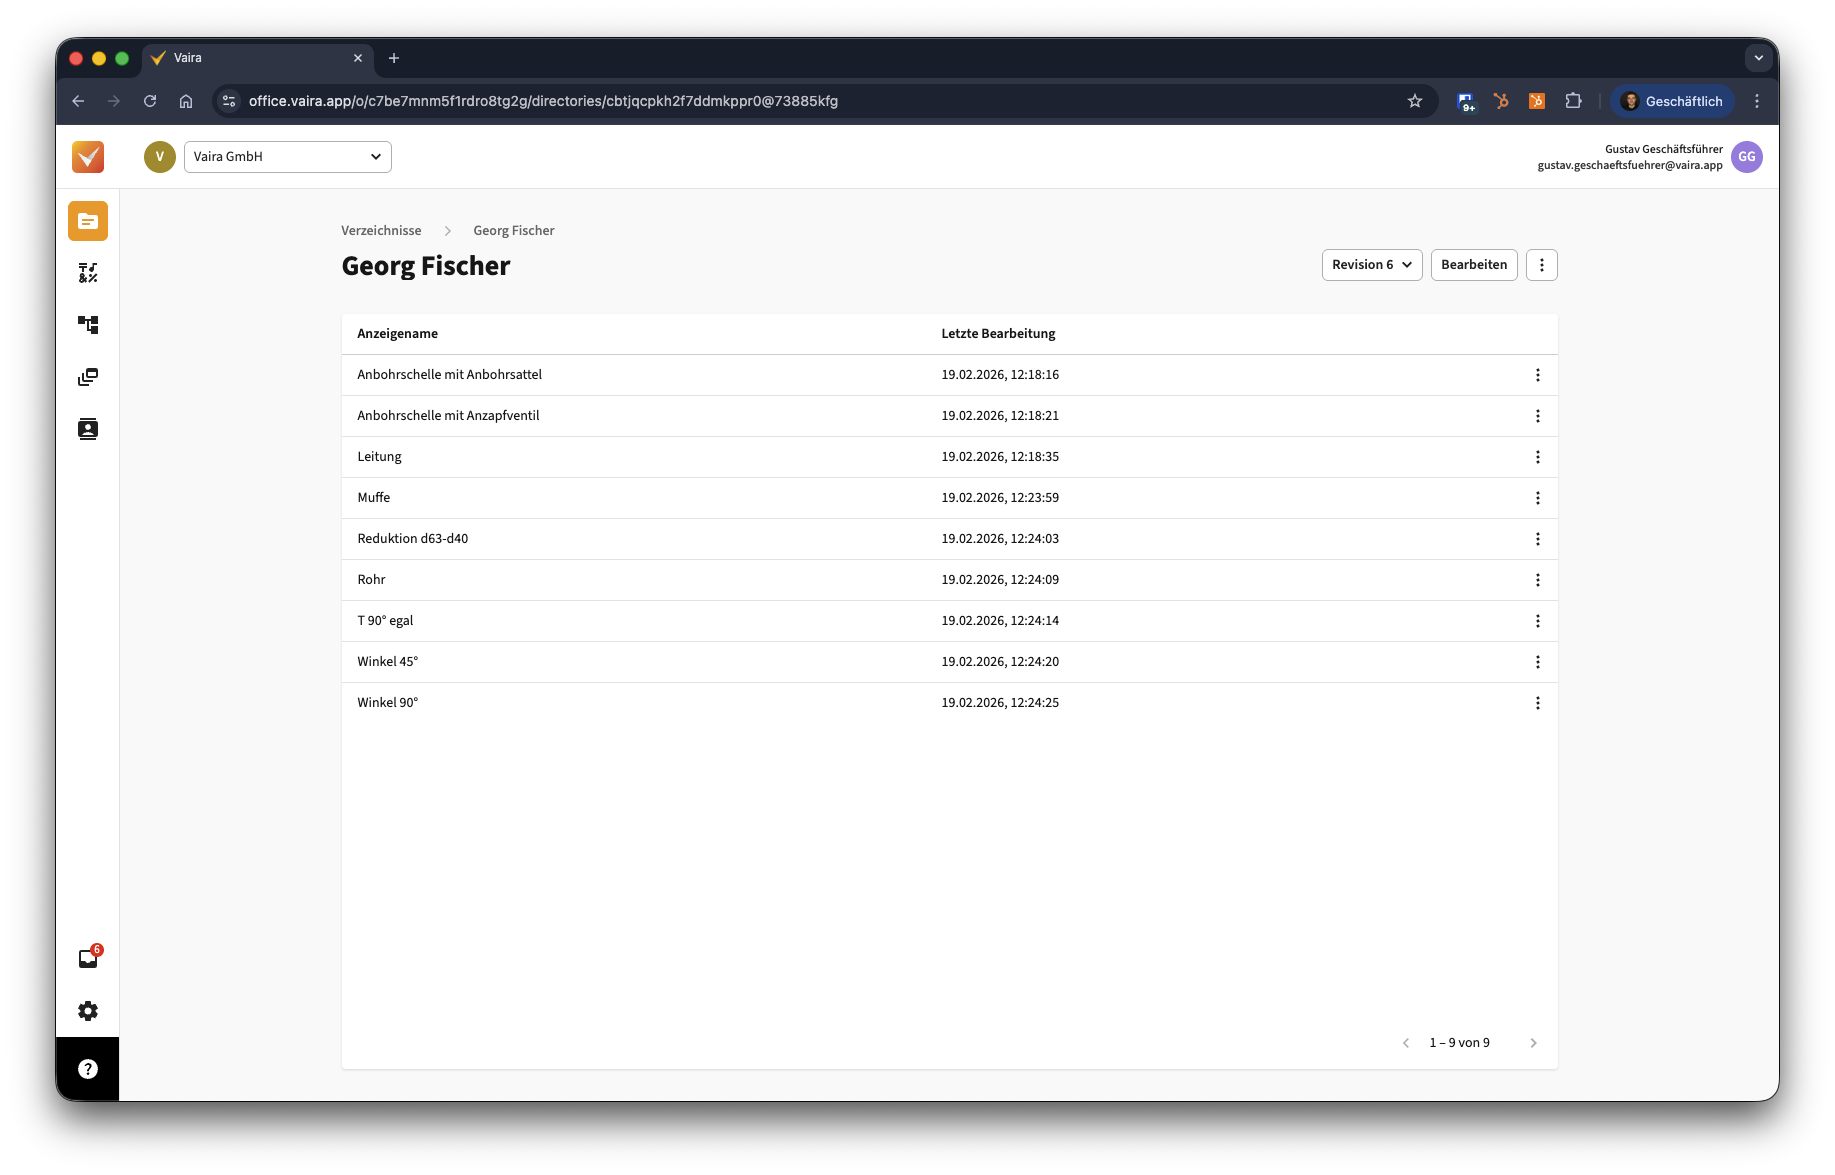Go to Verzeichnisse breadcrumb link
The image size is (1835, 1175).
[x=381, y=231]
